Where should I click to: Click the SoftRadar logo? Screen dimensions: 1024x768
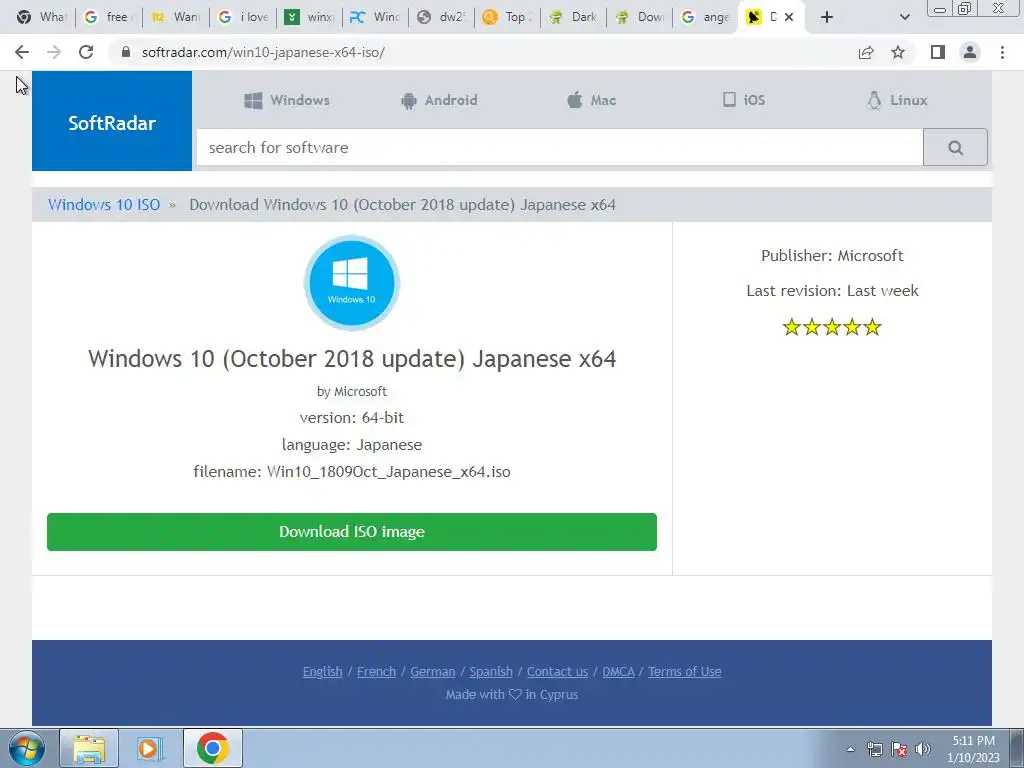112,121
